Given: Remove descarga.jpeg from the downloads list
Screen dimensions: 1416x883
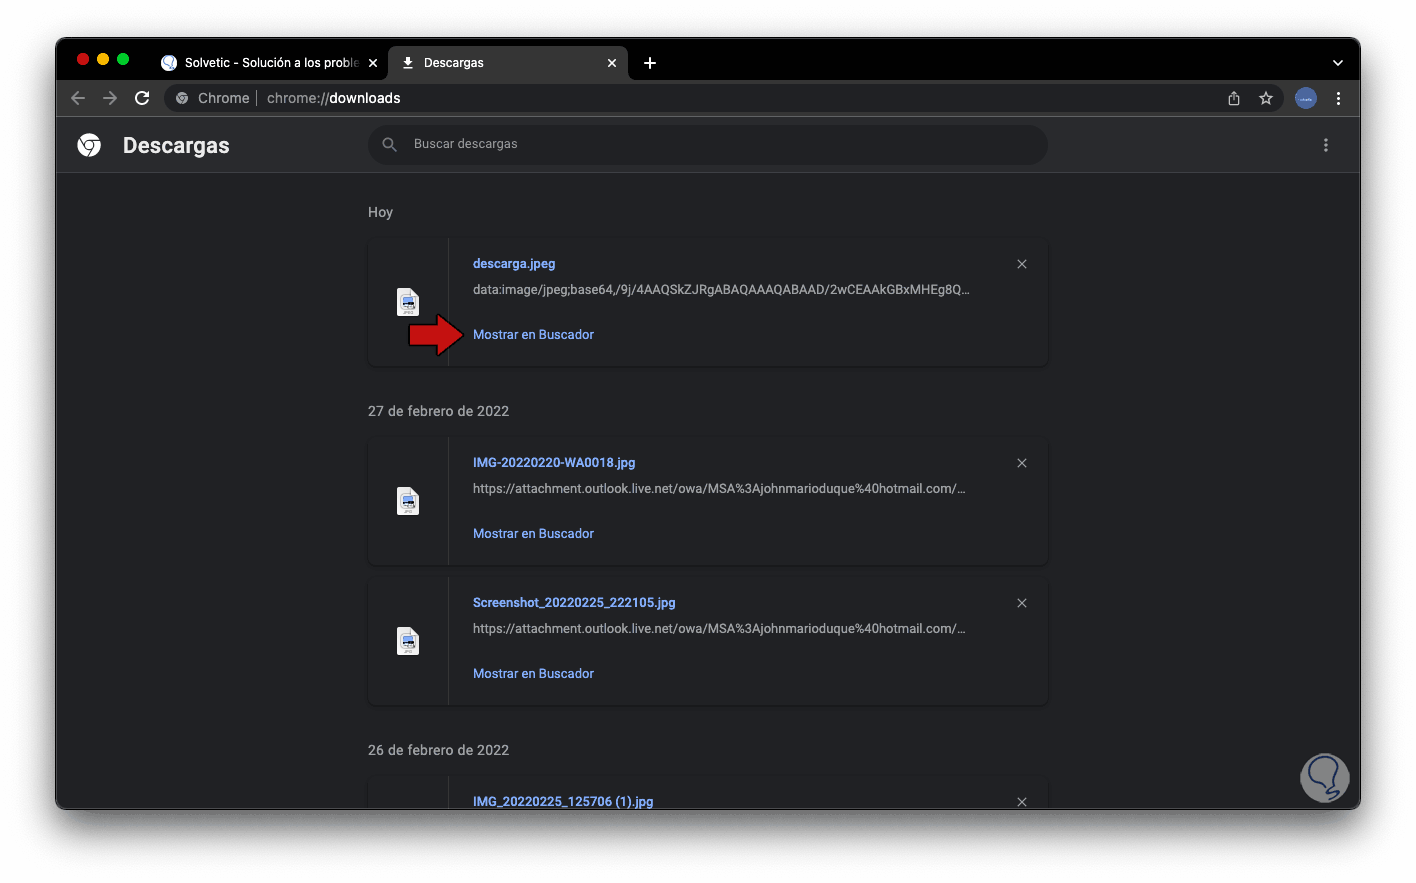Looking at the screenshot, I should (1022, 264).
